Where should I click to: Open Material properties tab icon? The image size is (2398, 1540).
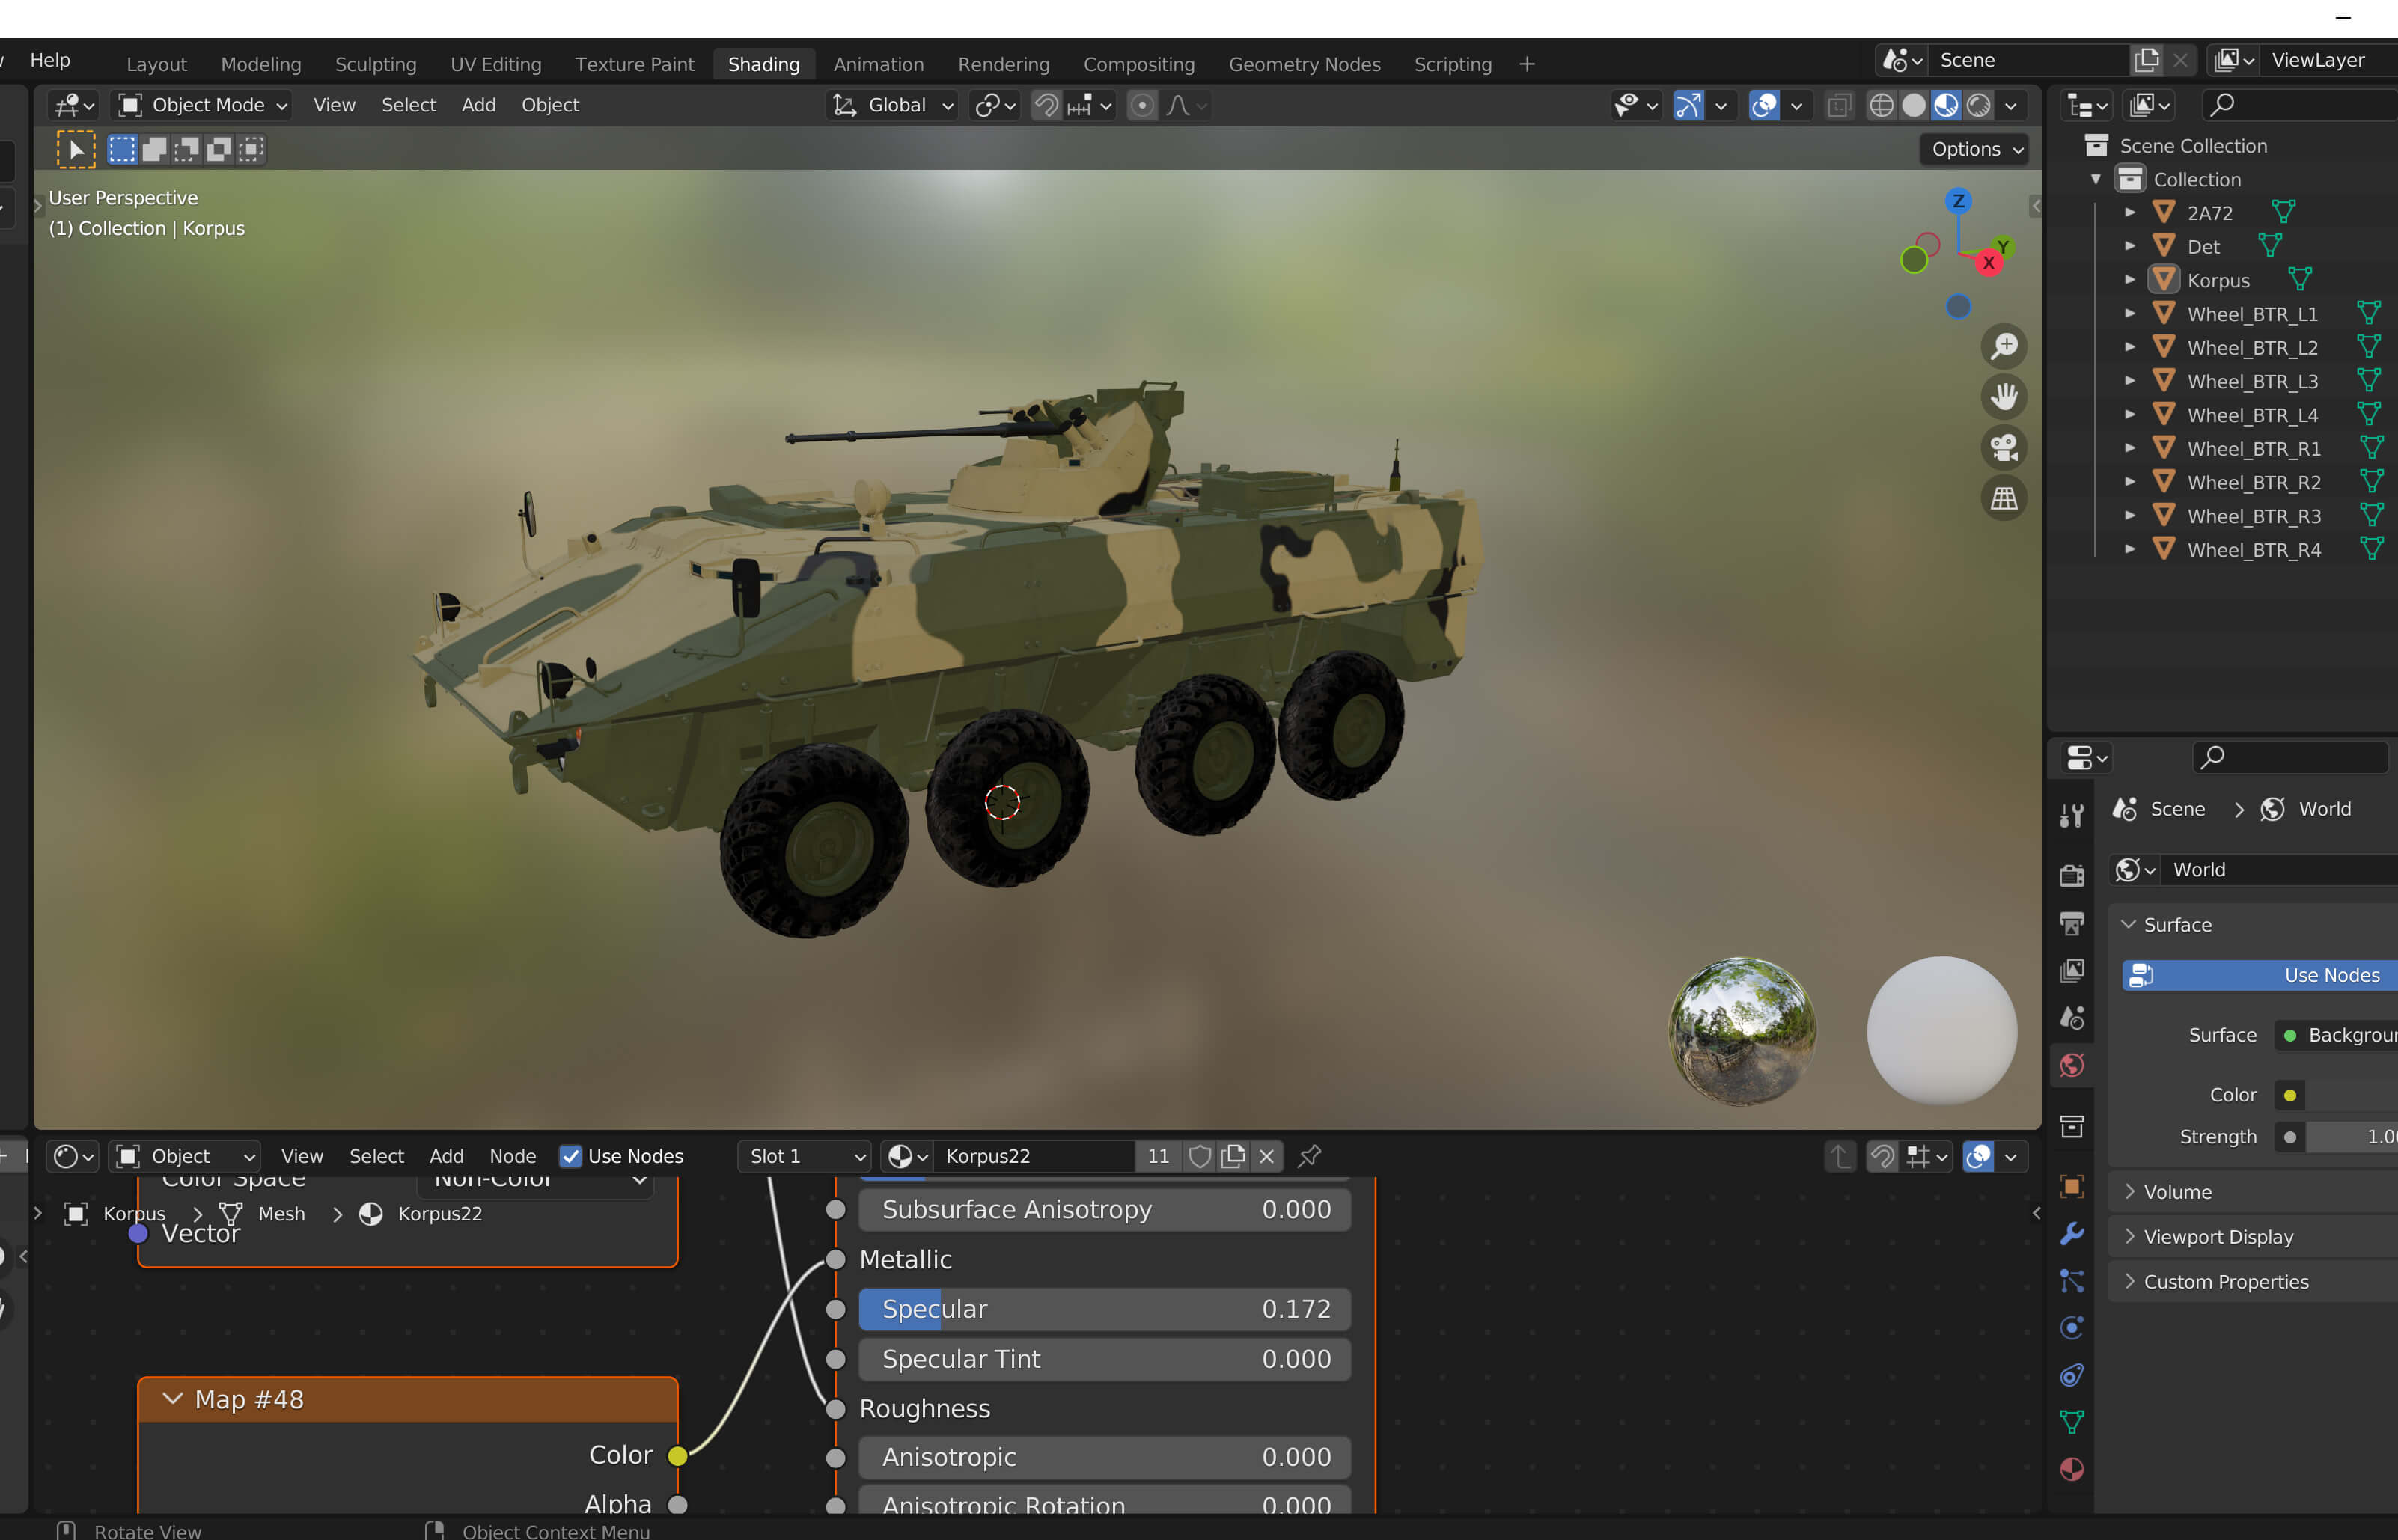2072,1469
